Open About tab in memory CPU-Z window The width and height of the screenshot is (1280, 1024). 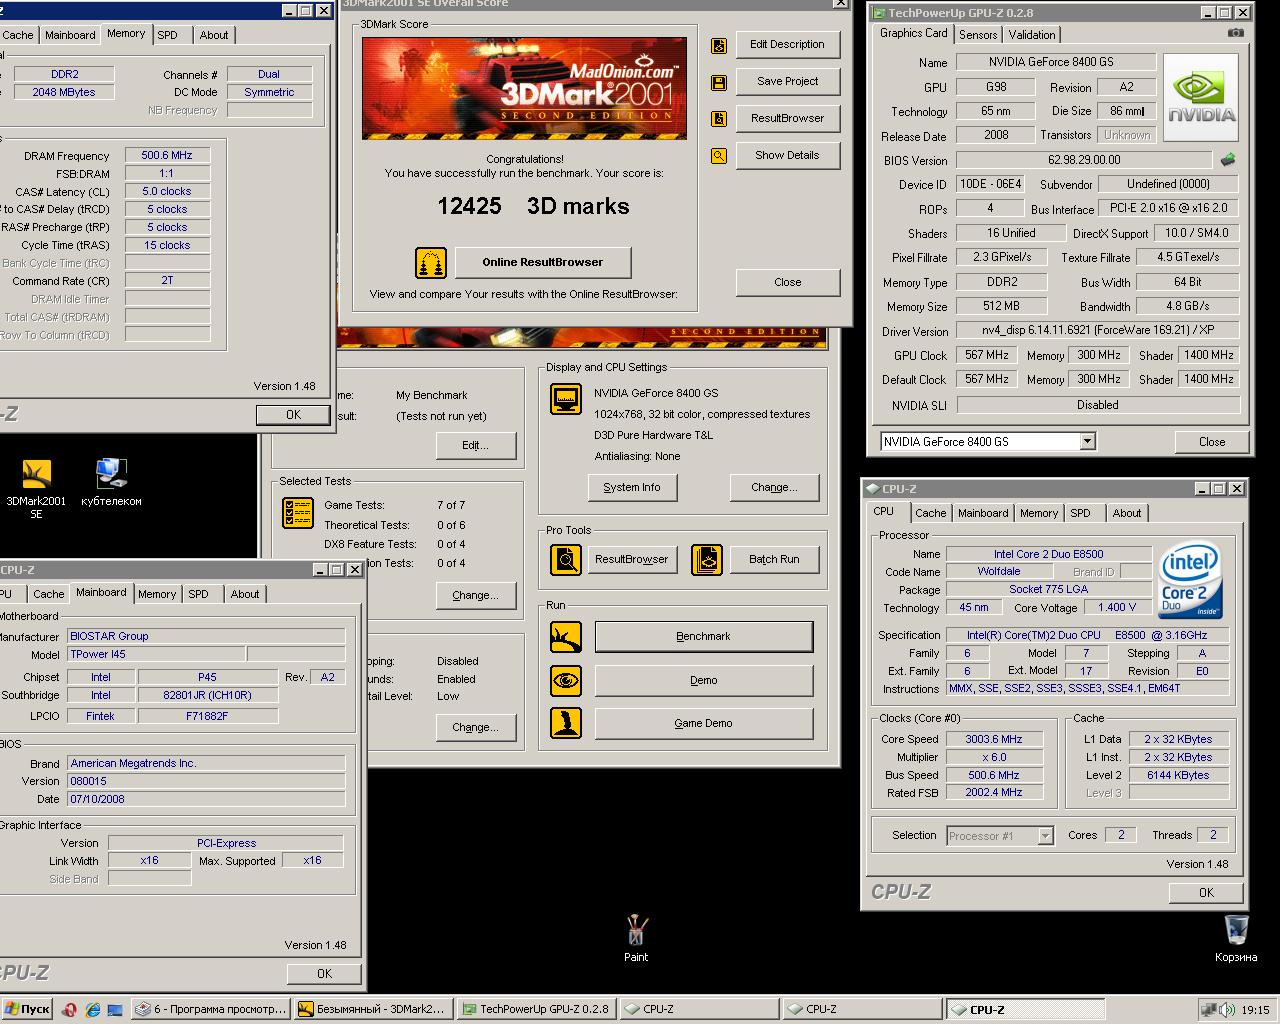pos(214,35)
